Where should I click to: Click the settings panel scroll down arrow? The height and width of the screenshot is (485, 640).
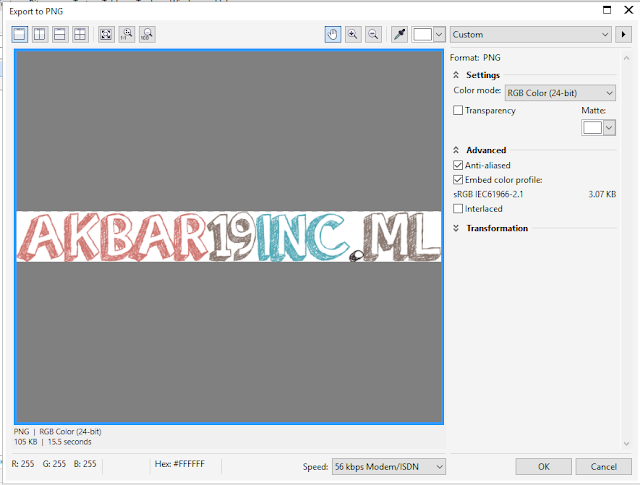[627, 444]
